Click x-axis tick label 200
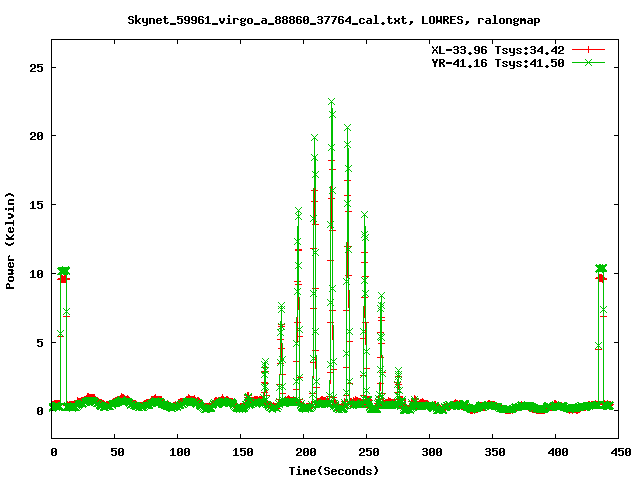640x480 pixels. 306,452
